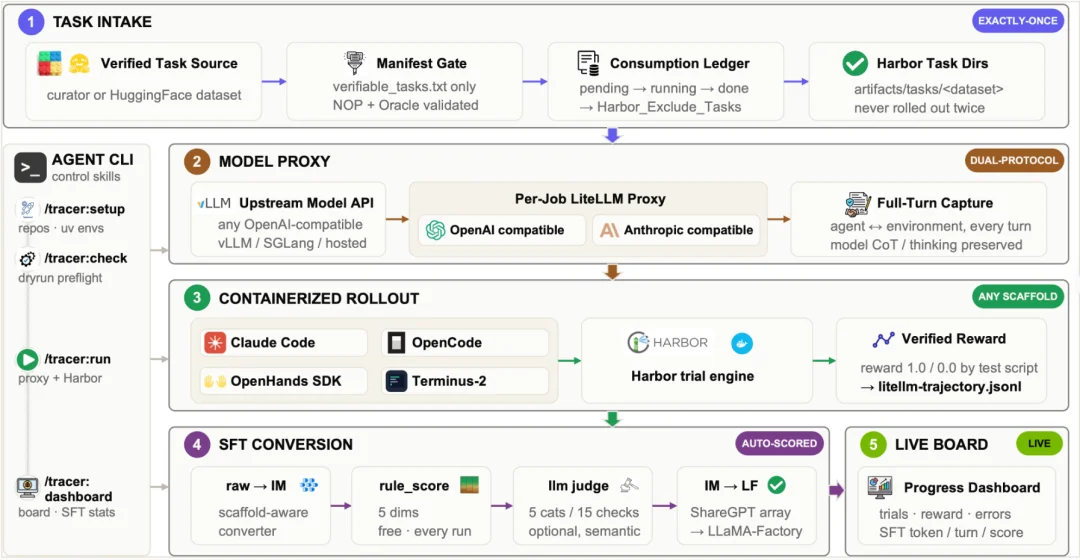Click the /tracer:dashboard monitor icon
The width and height of the screenshot is (1080, 560).
28,488
